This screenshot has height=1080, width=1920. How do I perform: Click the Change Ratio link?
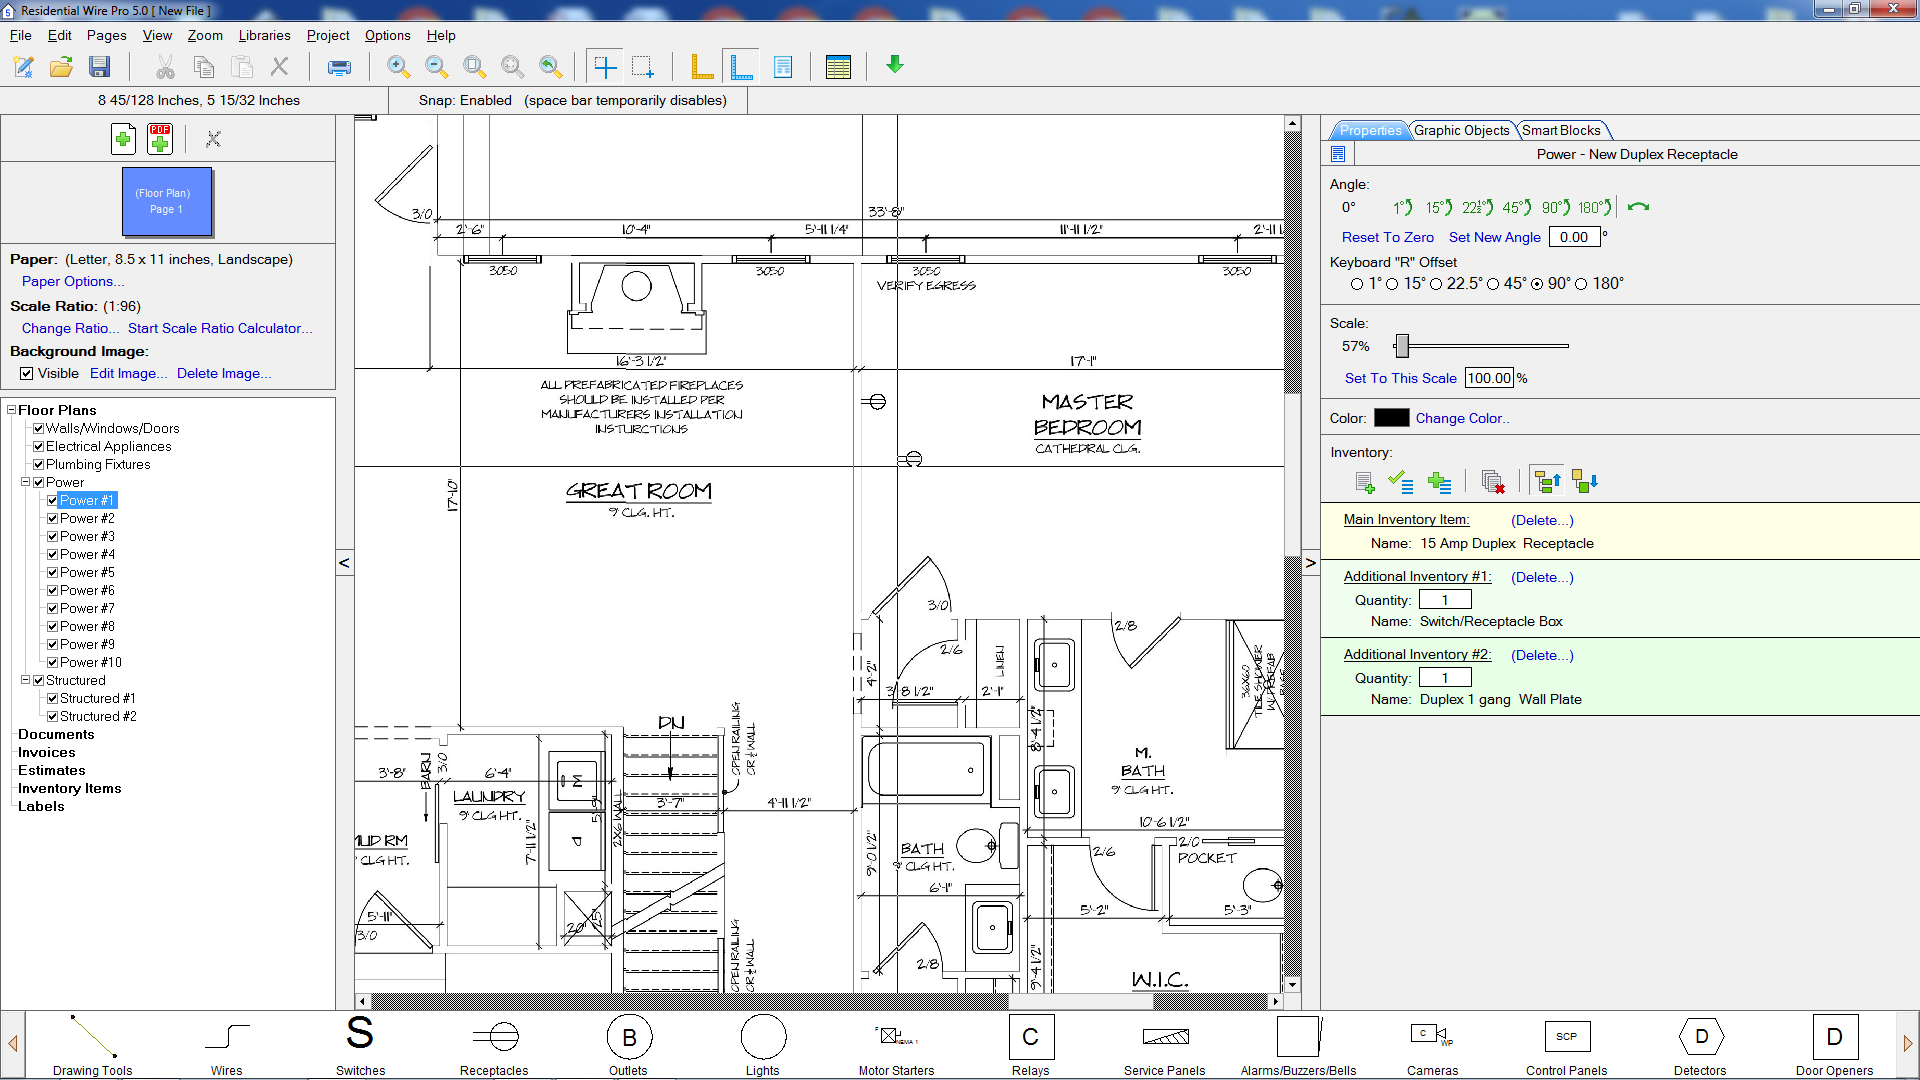tap(70, 328)
